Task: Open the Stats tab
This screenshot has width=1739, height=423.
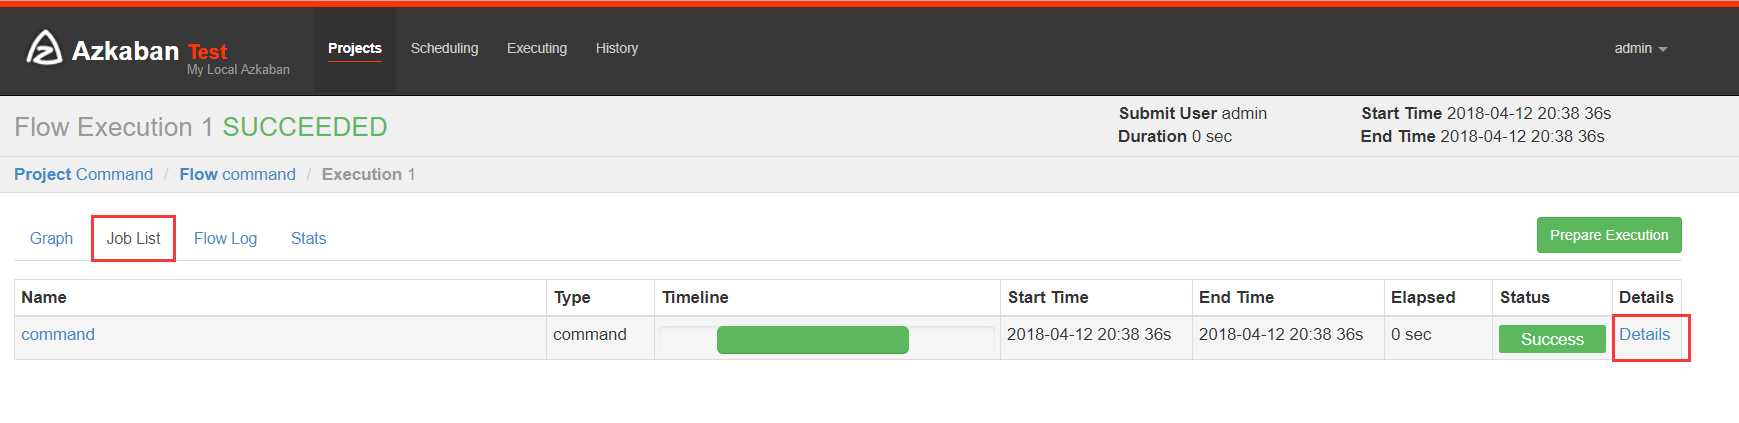Action: pyautogui.click(x=308, y=238)
